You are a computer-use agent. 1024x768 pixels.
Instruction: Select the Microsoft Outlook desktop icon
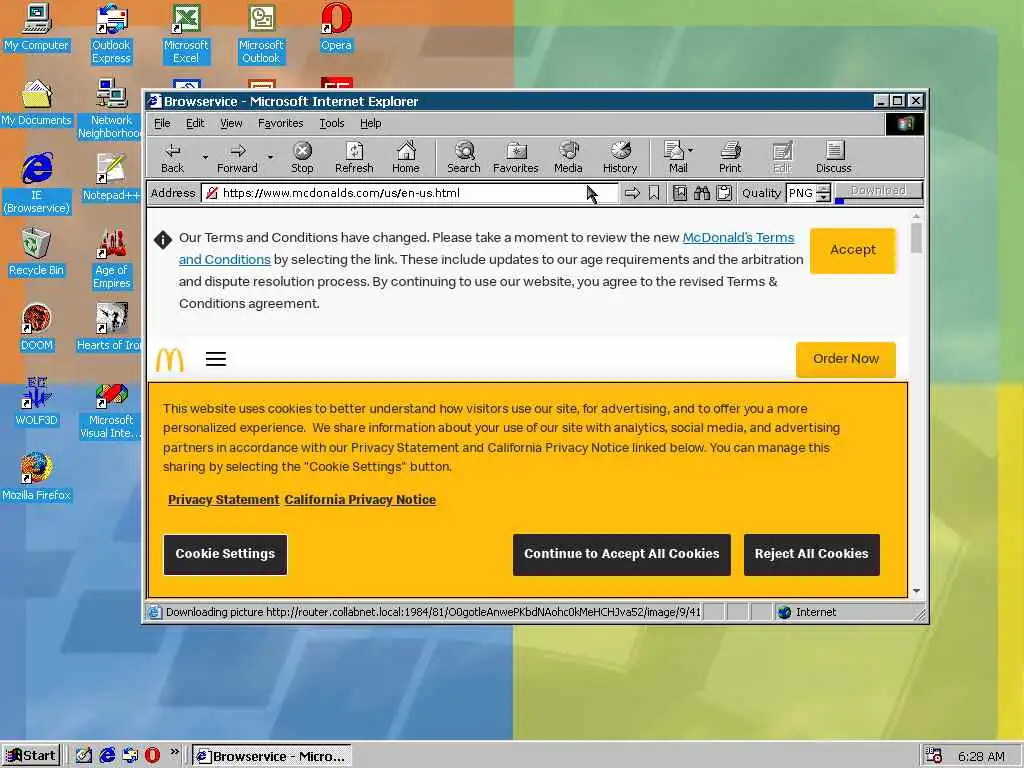coord(261,34)
